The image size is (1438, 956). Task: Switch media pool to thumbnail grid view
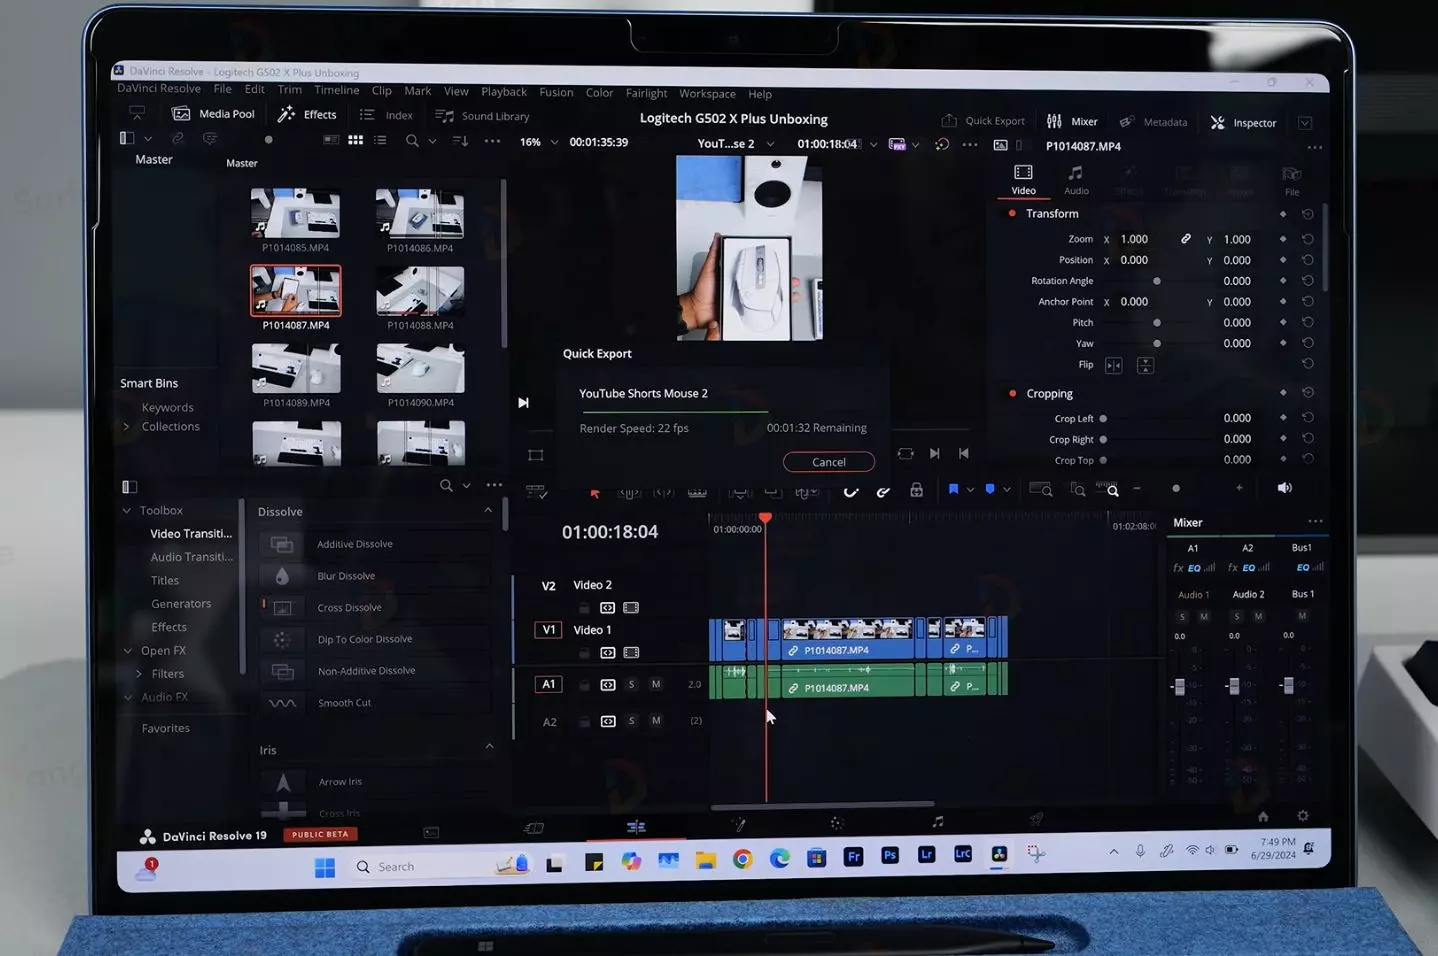[355, 140]
